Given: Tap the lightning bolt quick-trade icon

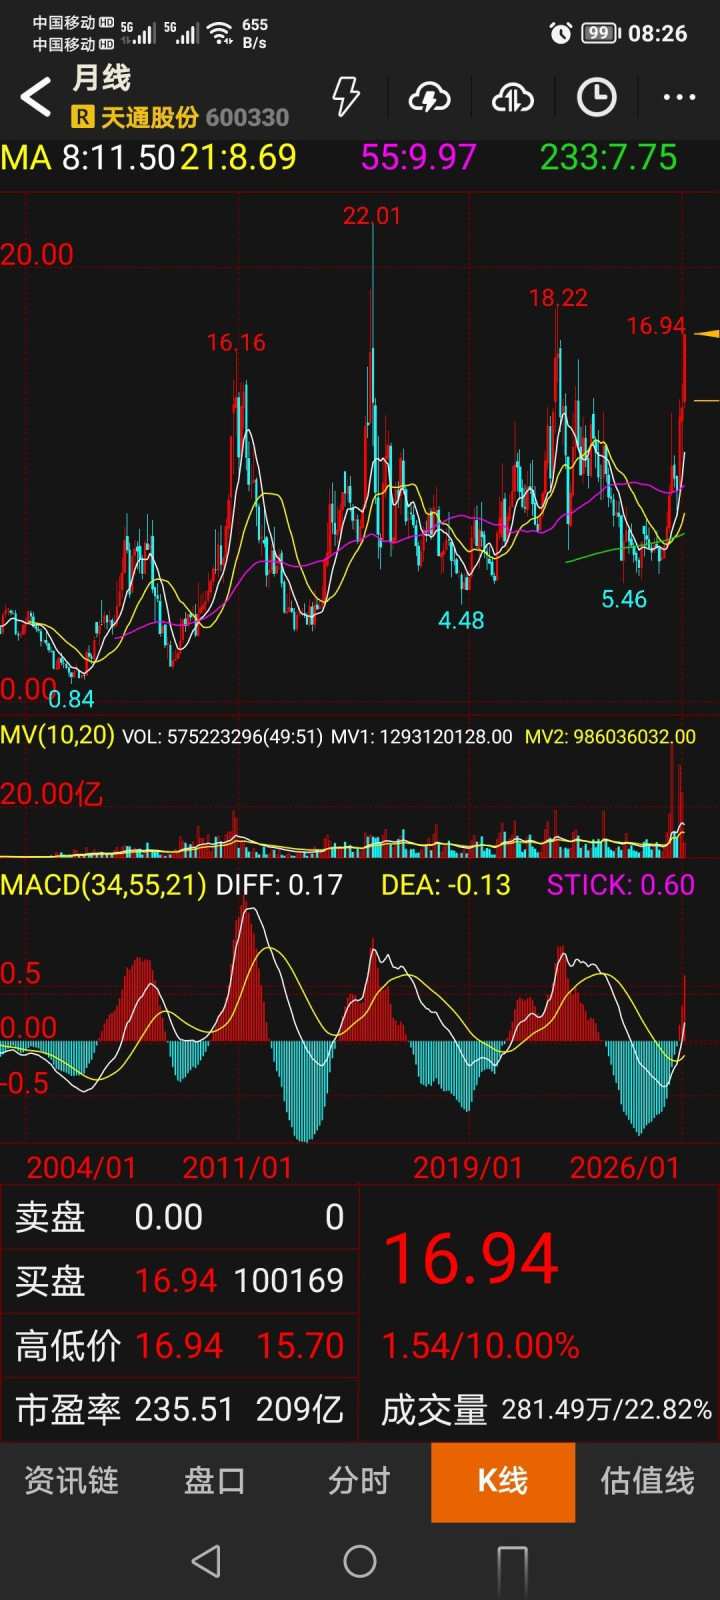Looking at the screenshot, I should click(x=346, y=97).
